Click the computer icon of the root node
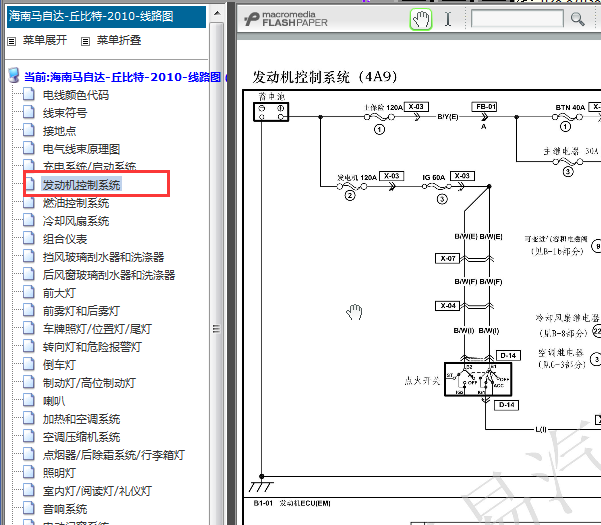The width and height of the screenshot is (601, 525). pyautogui.click(x=14, y=75)
